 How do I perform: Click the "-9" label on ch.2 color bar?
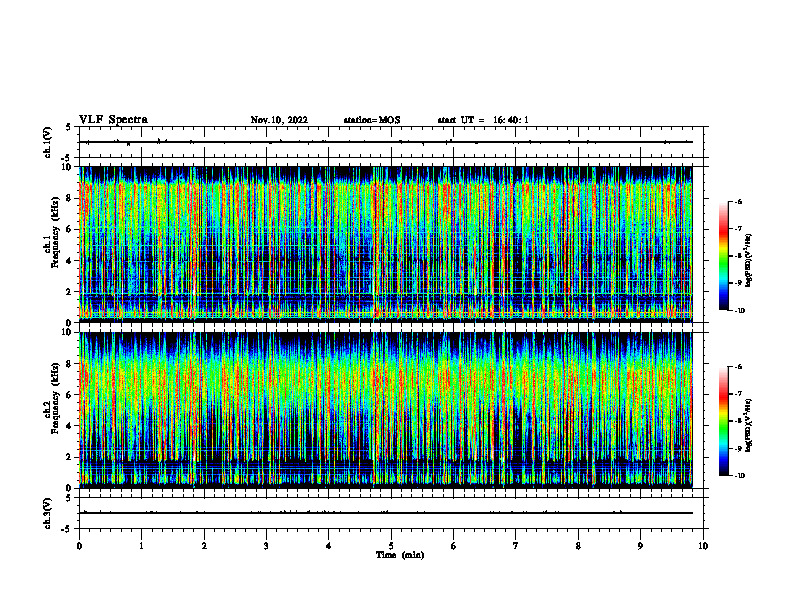click(x=738, y=448)
